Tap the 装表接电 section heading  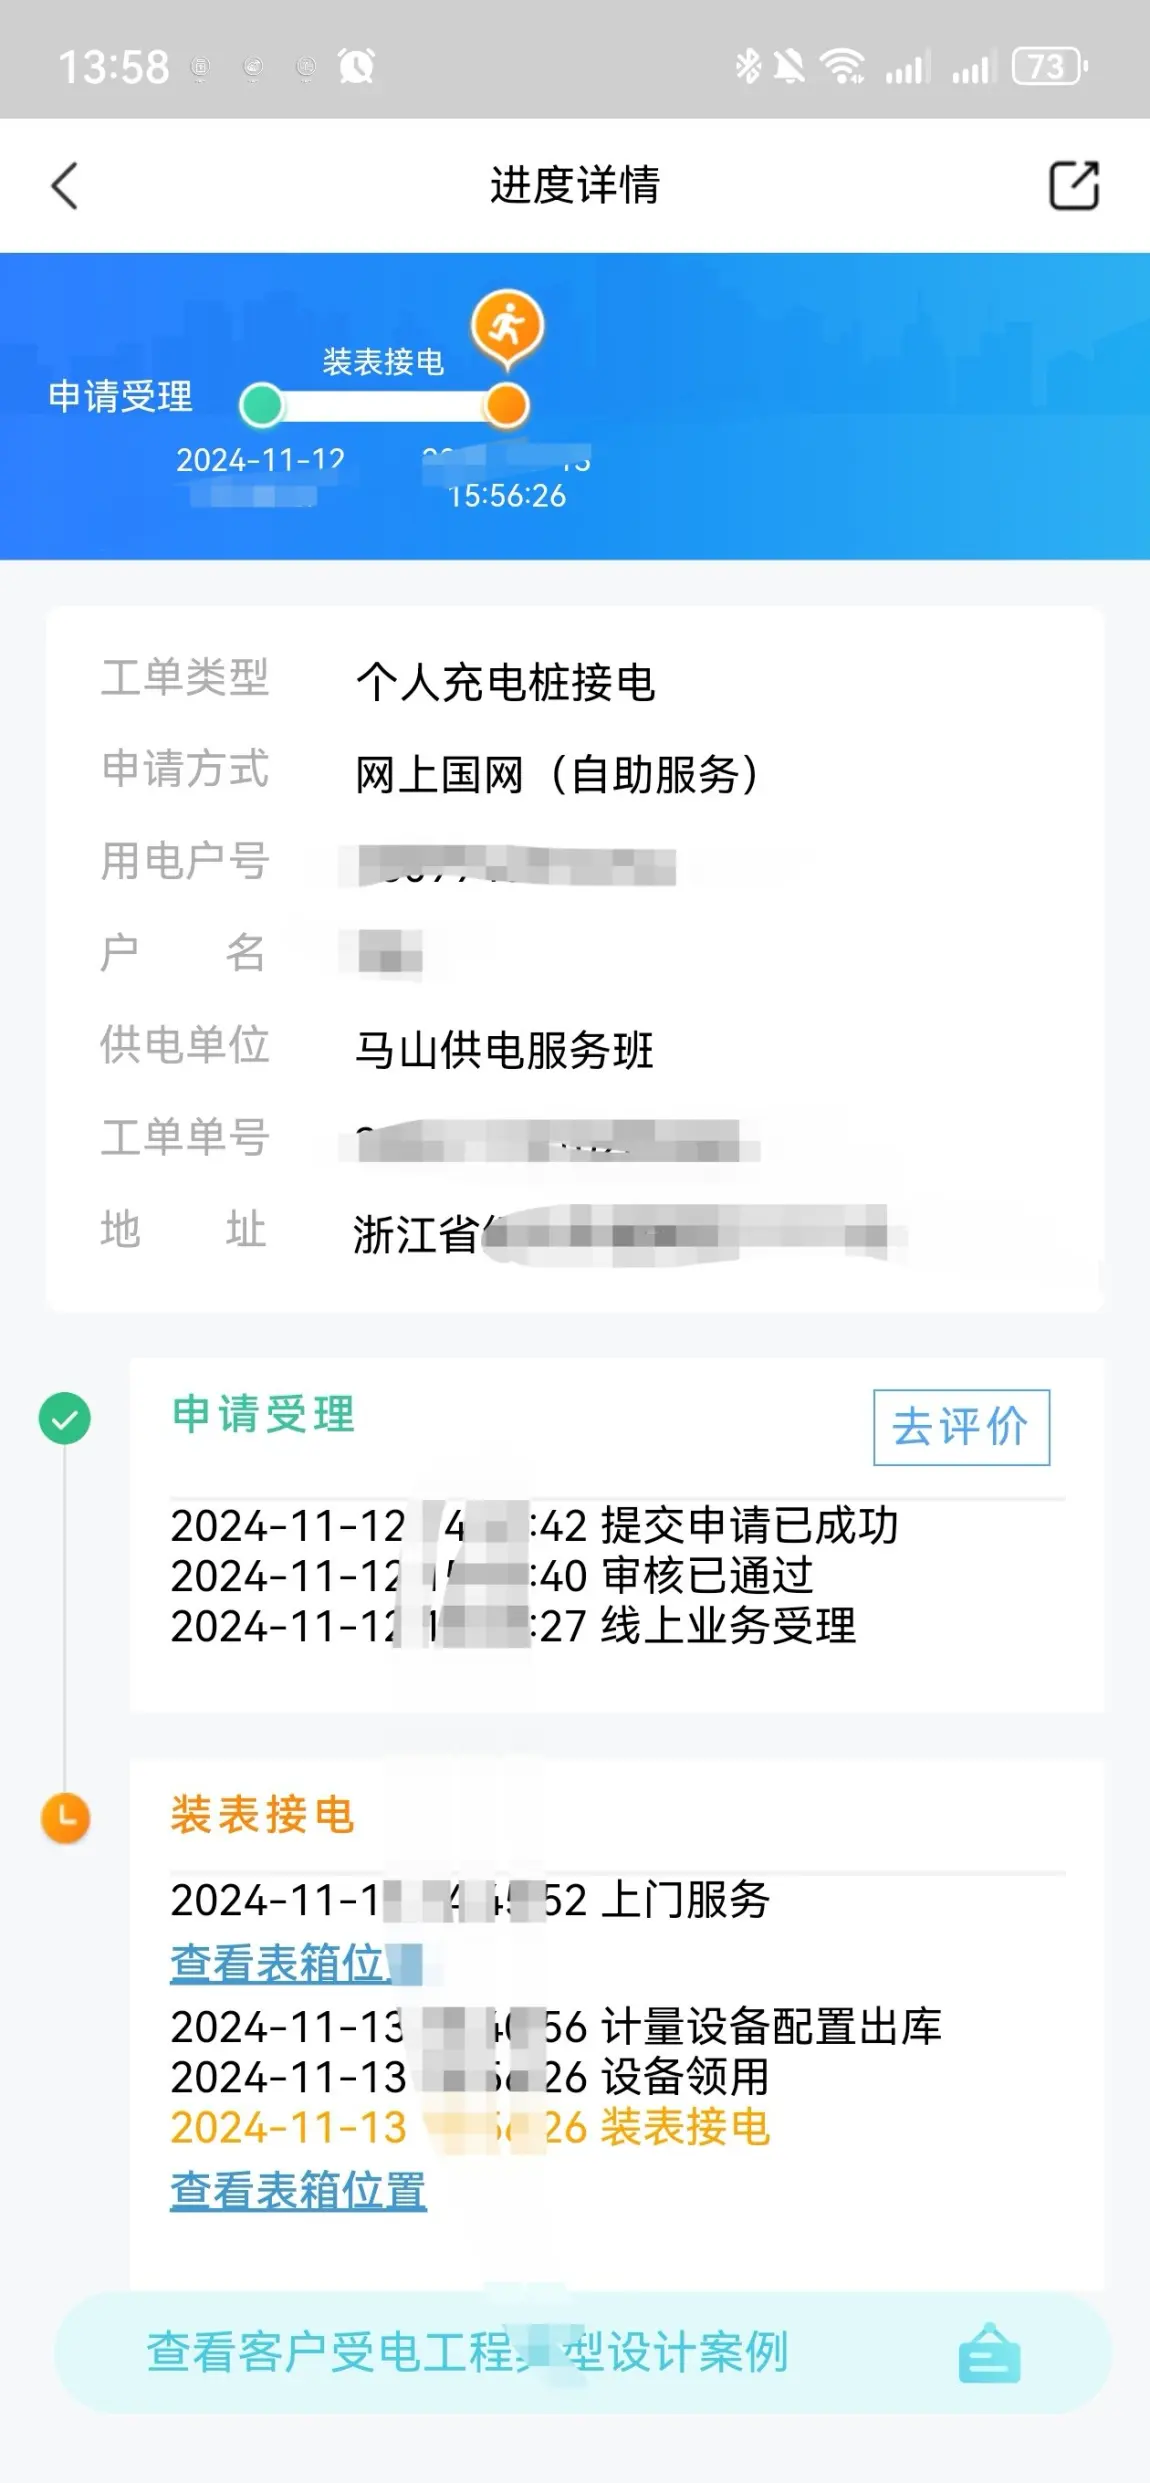coord(263,1814)
